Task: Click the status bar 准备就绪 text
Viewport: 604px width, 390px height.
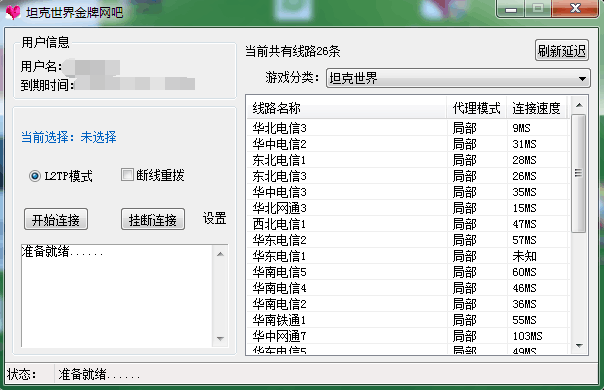Action: (99, 374)
